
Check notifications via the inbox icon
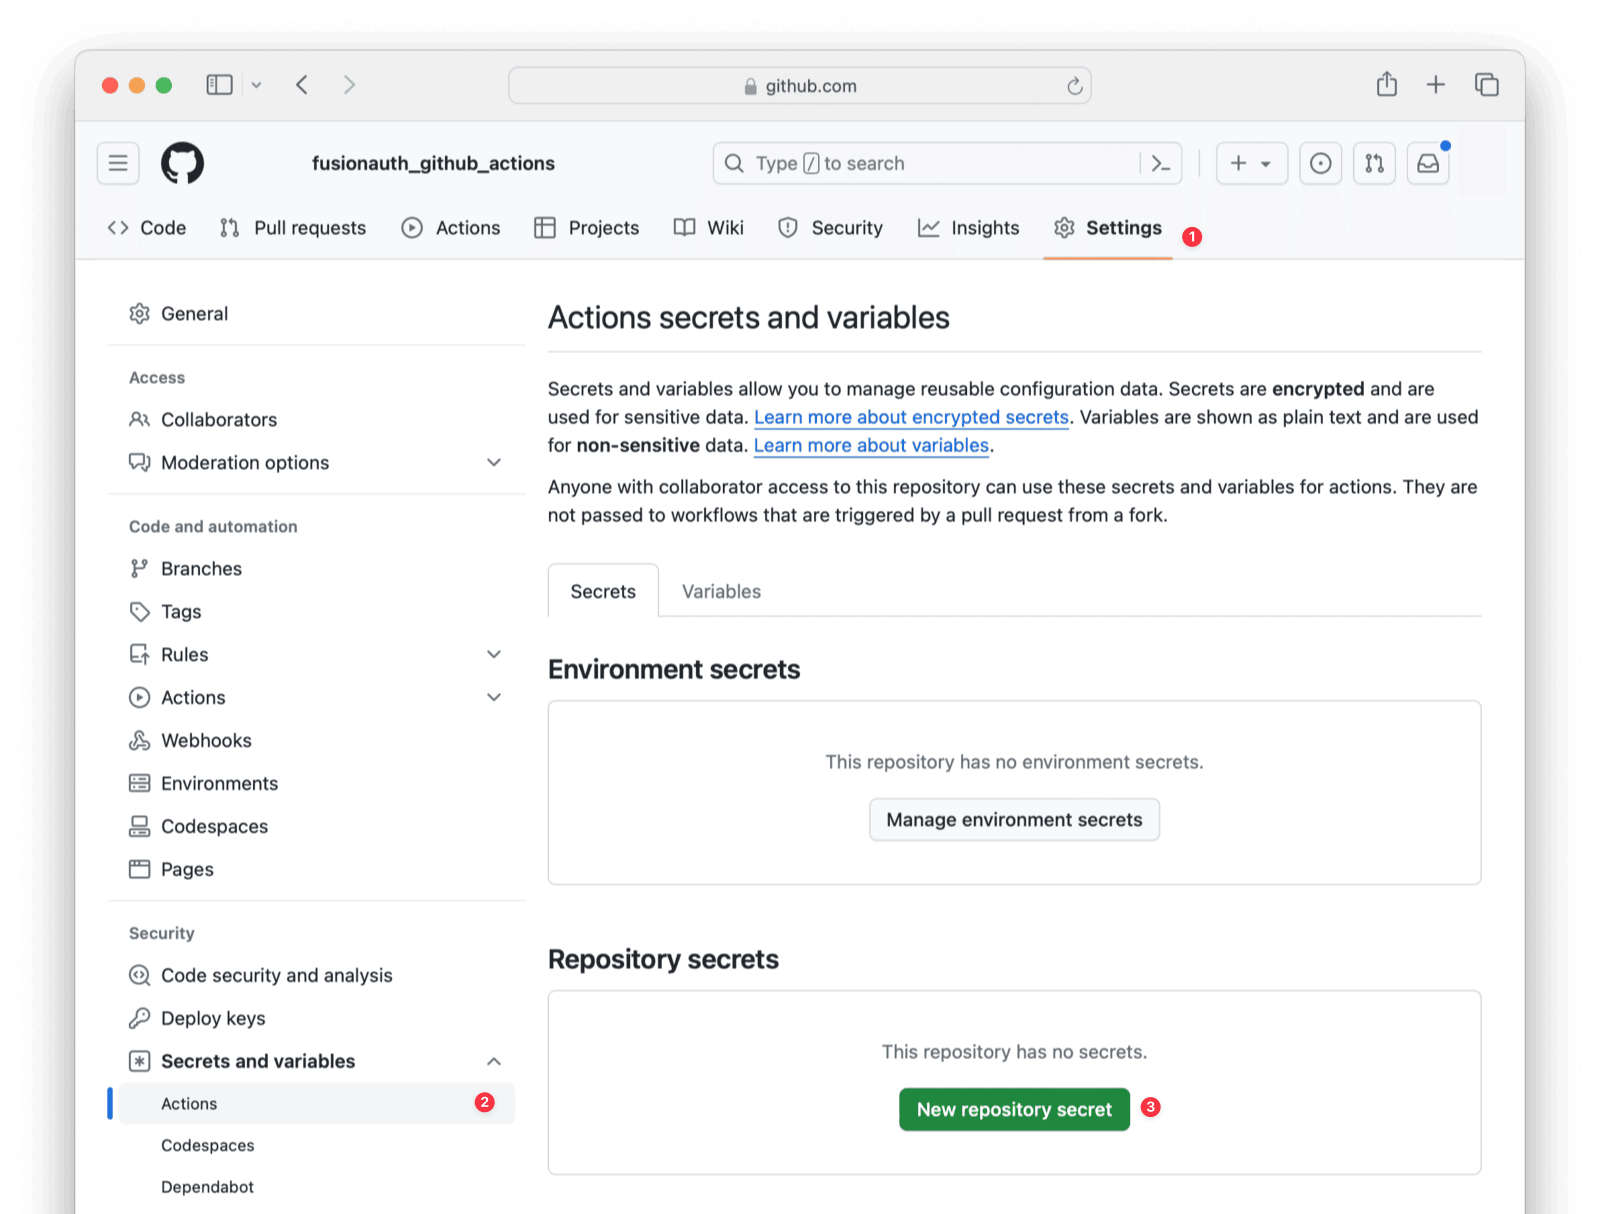coord(1427,163)
